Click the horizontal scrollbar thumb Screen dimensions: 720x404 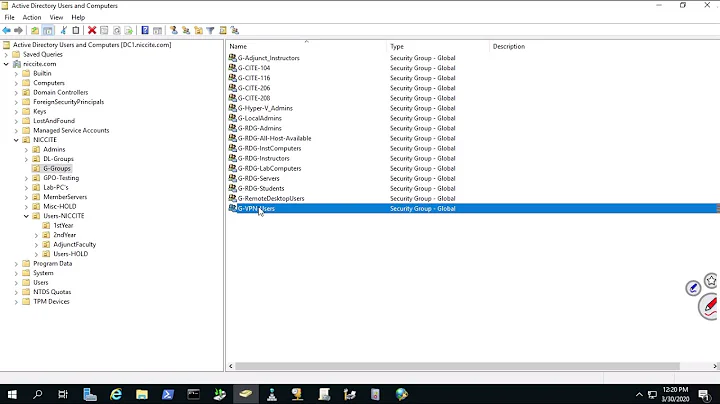click(x=457, y=366)
